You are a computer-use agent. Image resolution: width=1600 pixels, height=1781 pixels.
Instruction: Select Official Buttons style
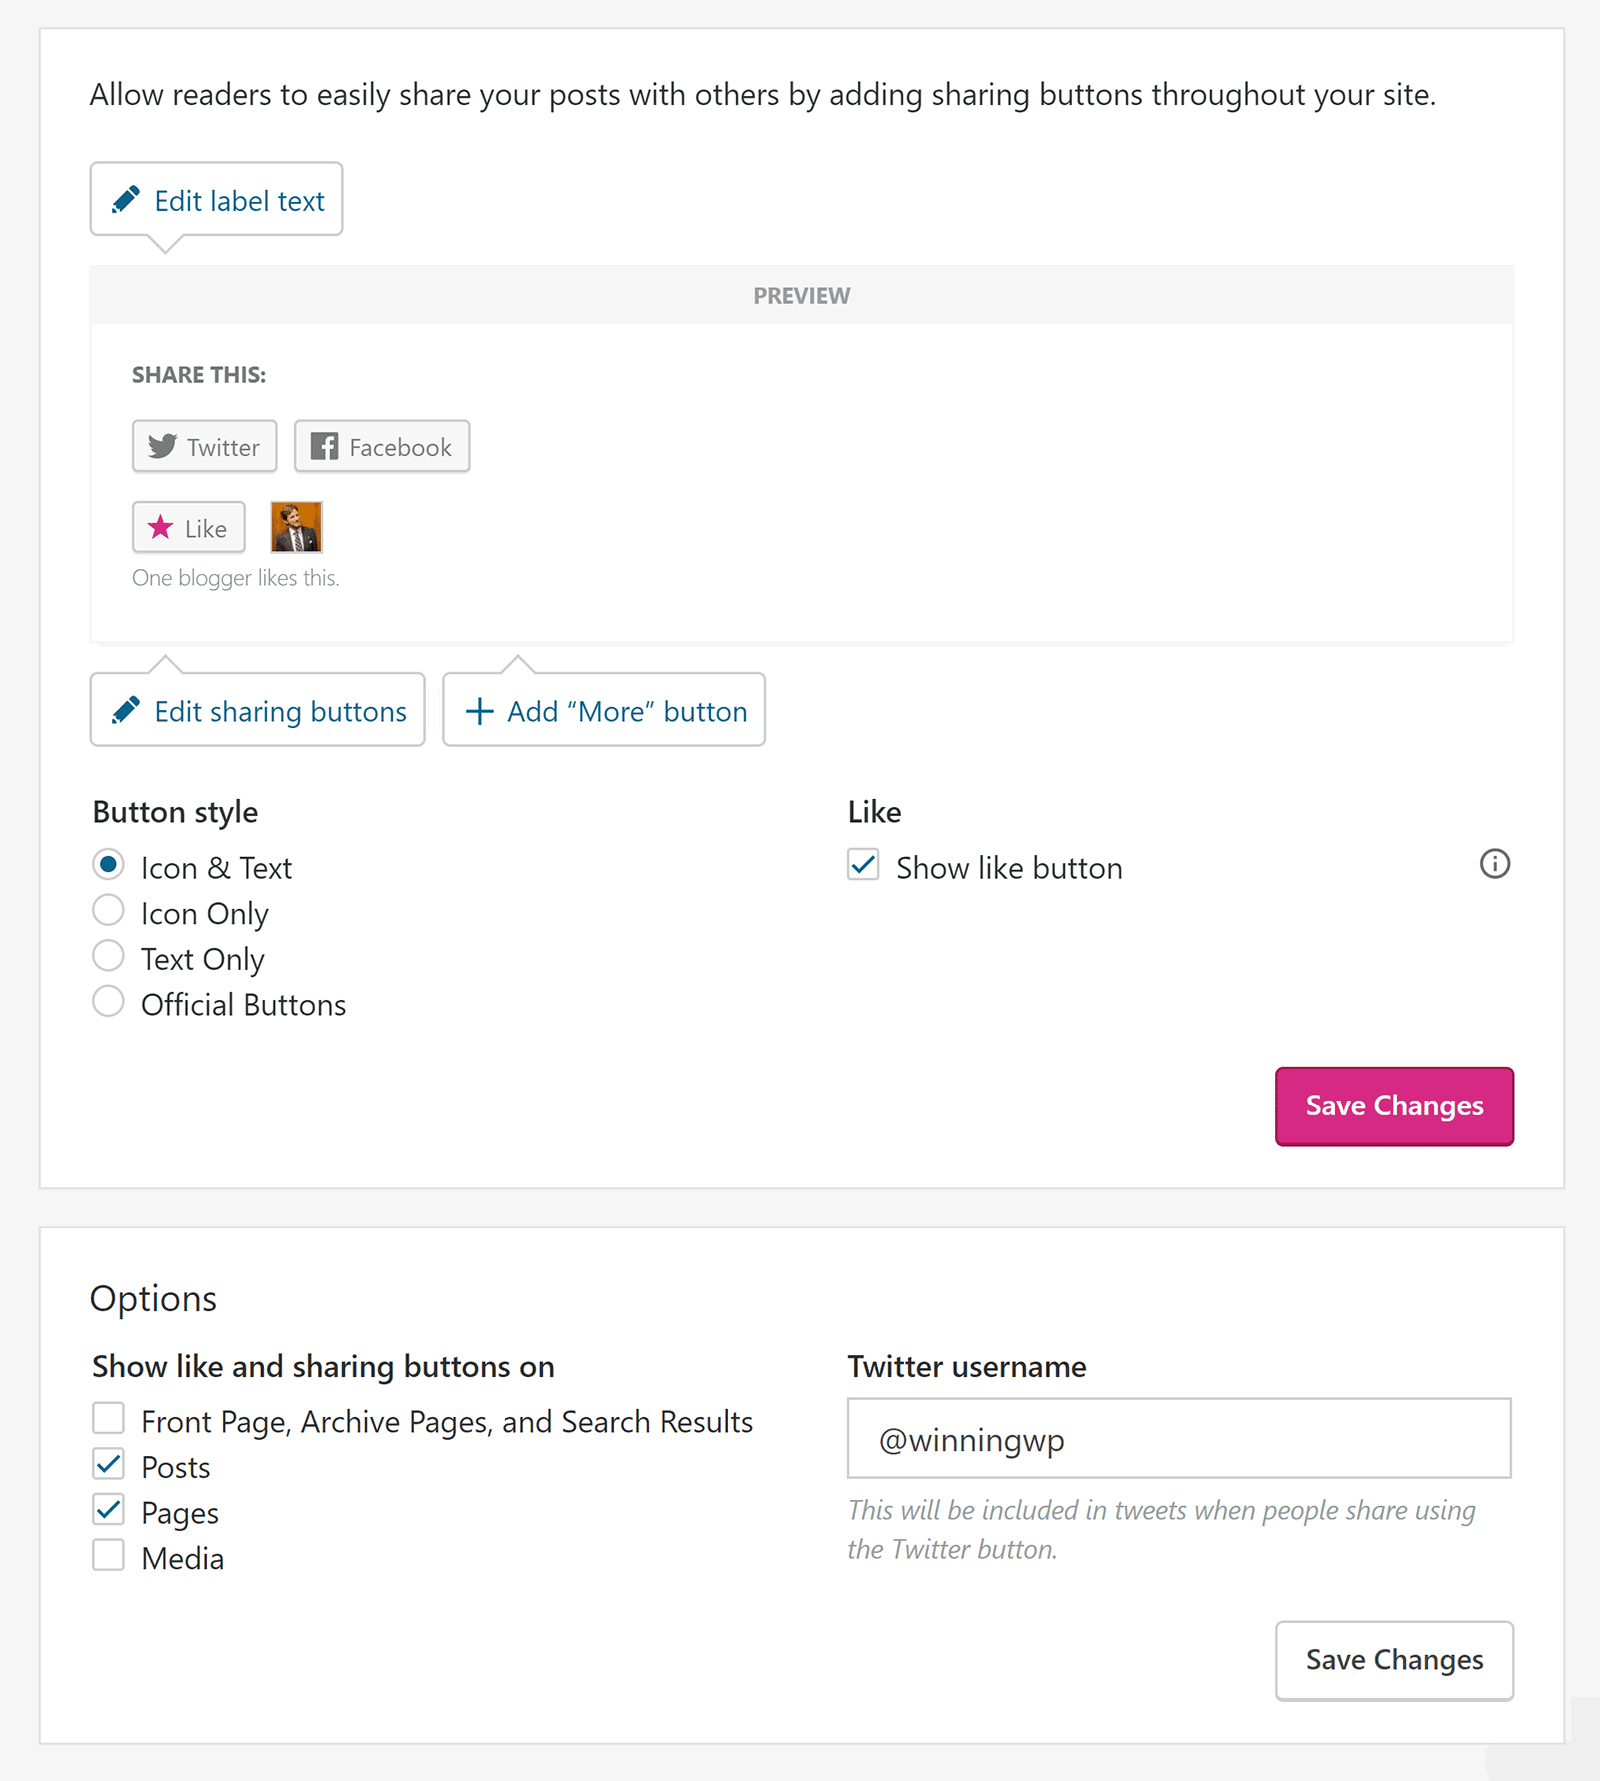point(108,1002)
